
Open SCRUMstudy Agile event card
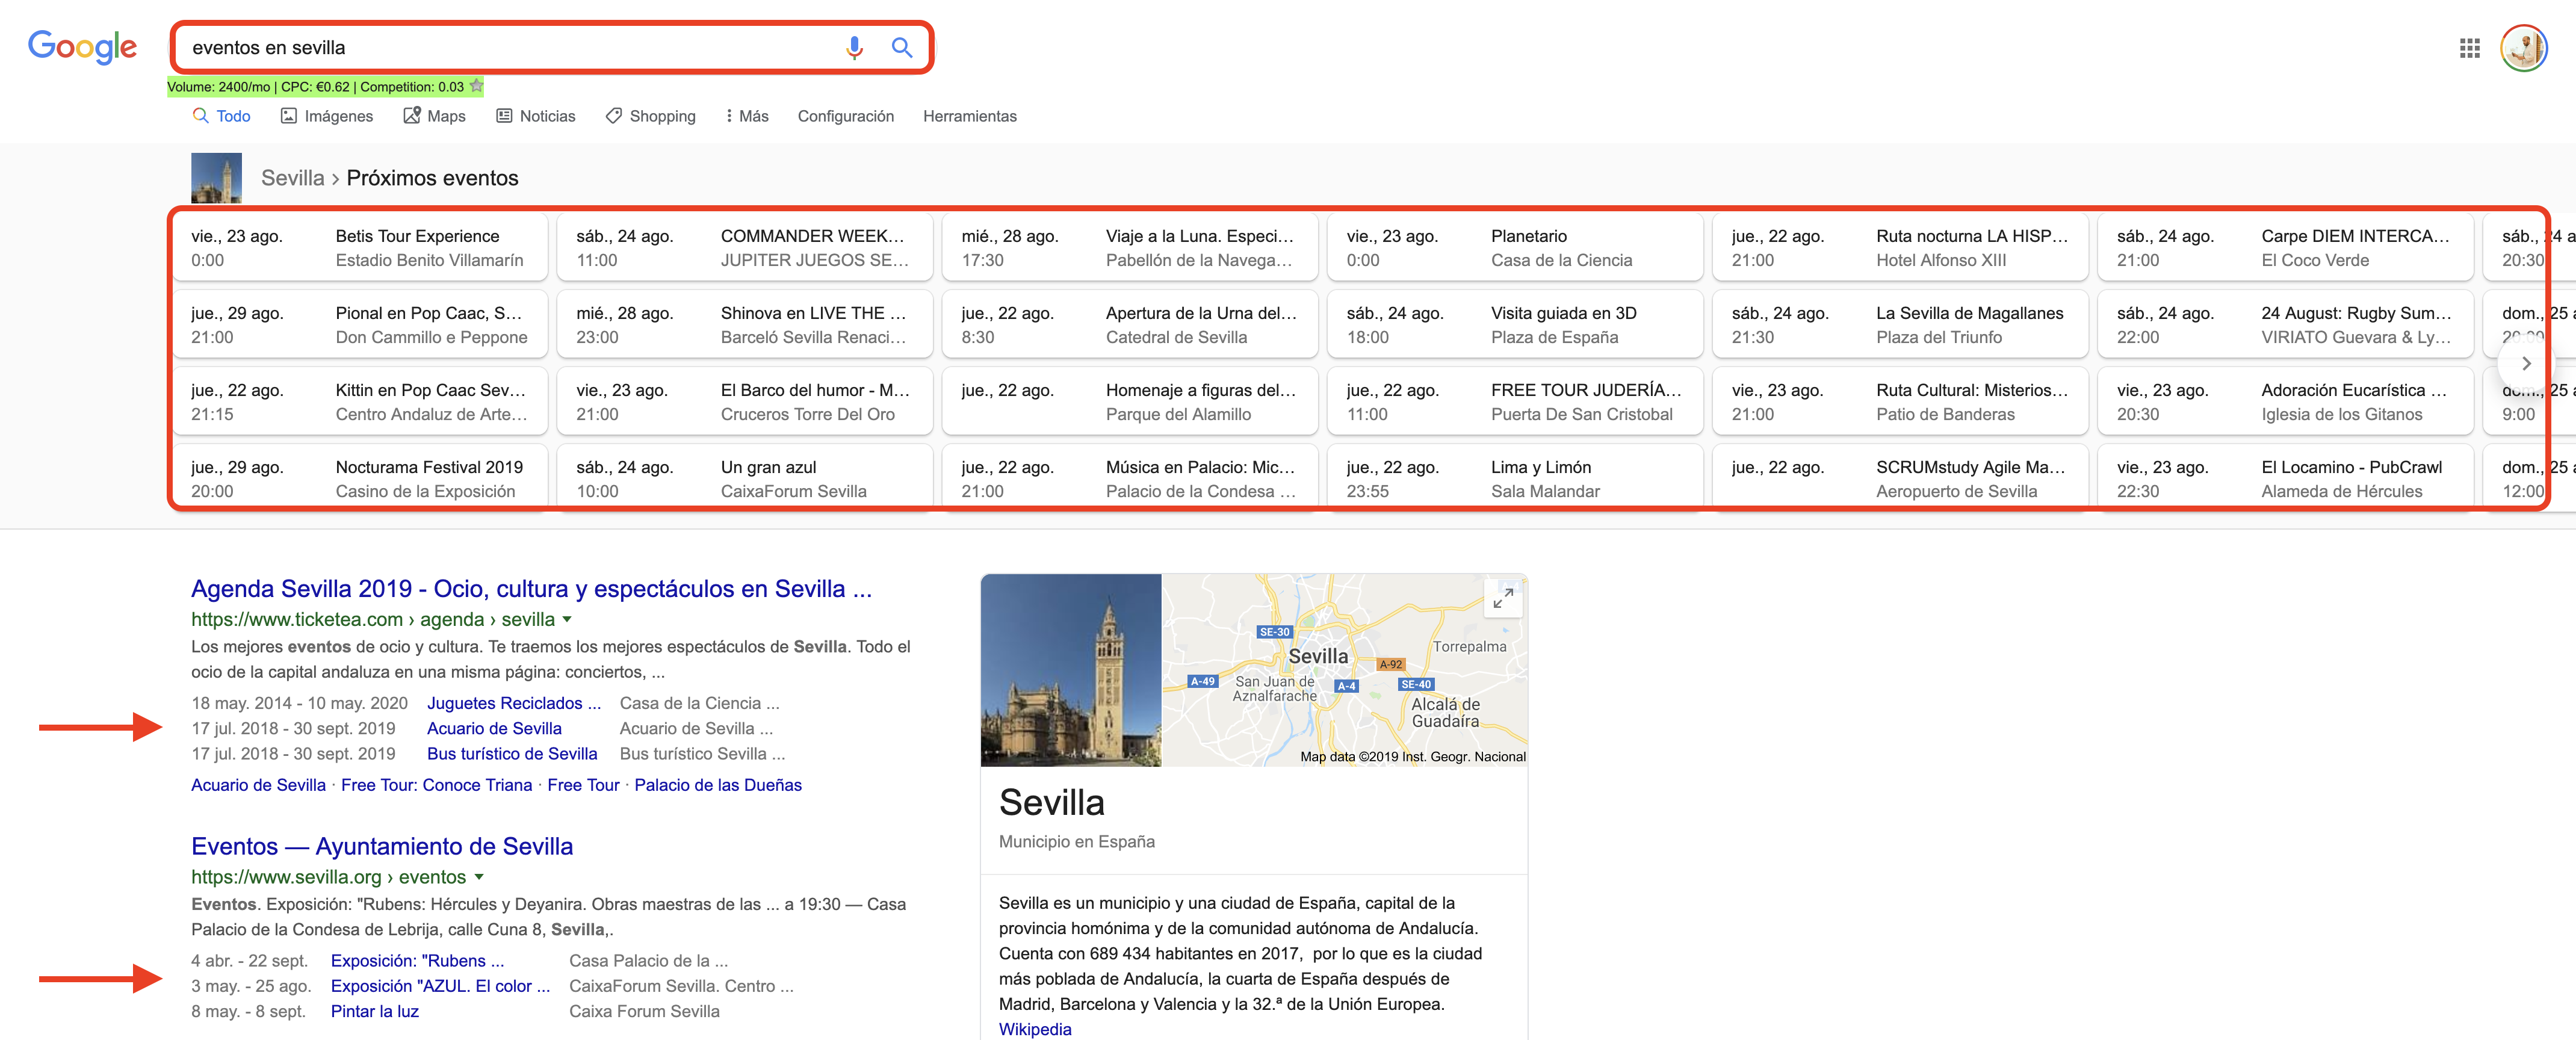point(1900,479)
